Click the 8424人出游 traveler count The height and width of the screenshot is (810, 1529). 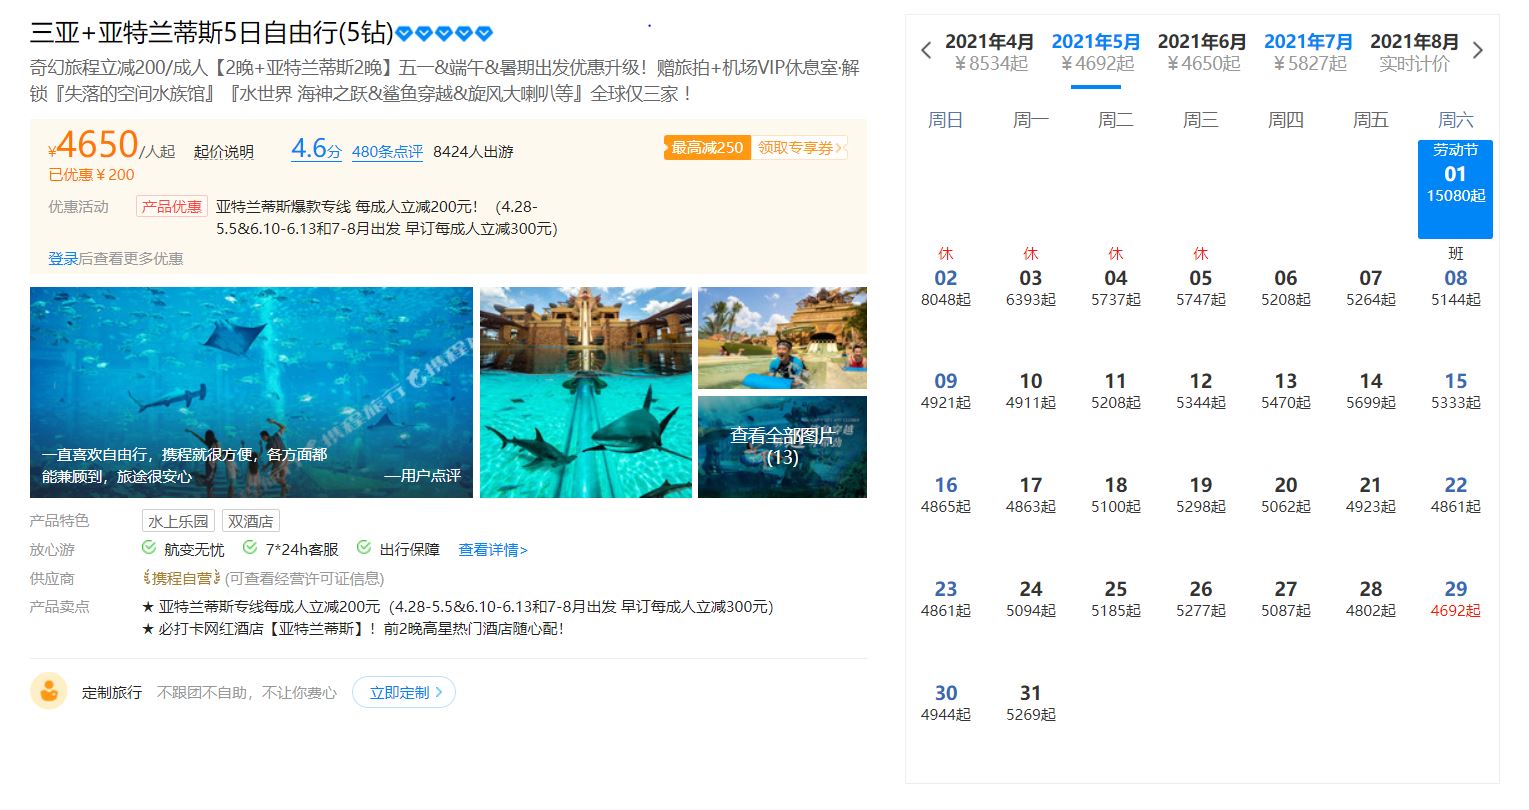click(x=473, y=152)
